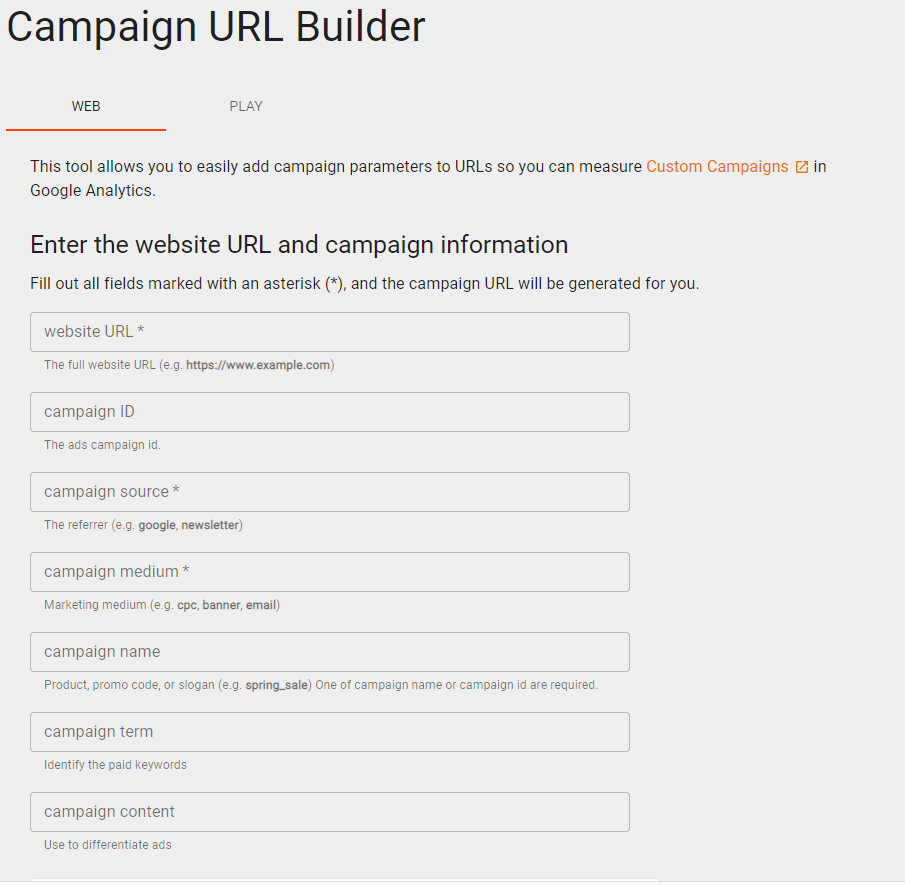Image resolution: width=905 pixels, height=885 pixels.
Task: Open the Custom Campaigns link
Action: [x=717, y=166]
